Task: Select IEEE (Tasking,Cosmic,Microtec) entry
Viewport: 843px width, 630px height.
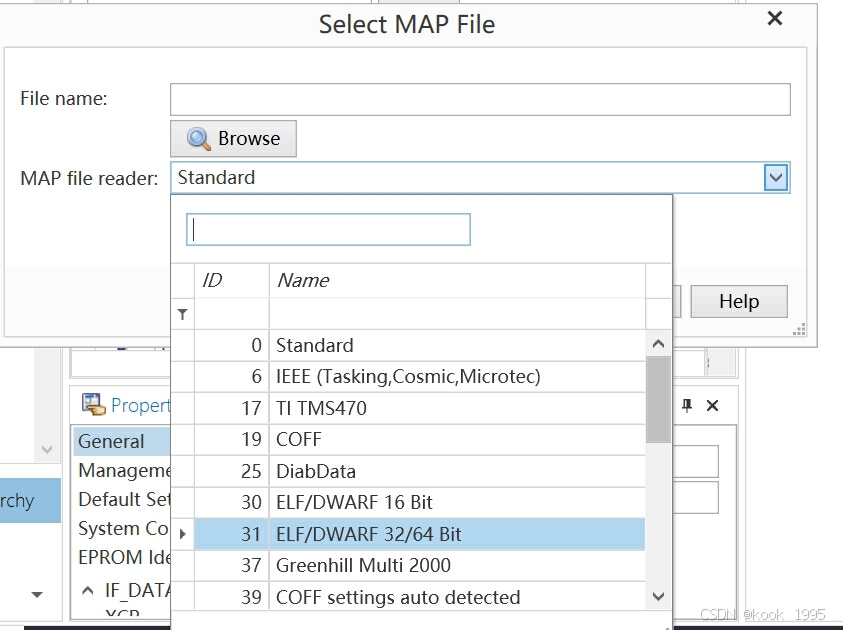Action: (x=419, y=376)
